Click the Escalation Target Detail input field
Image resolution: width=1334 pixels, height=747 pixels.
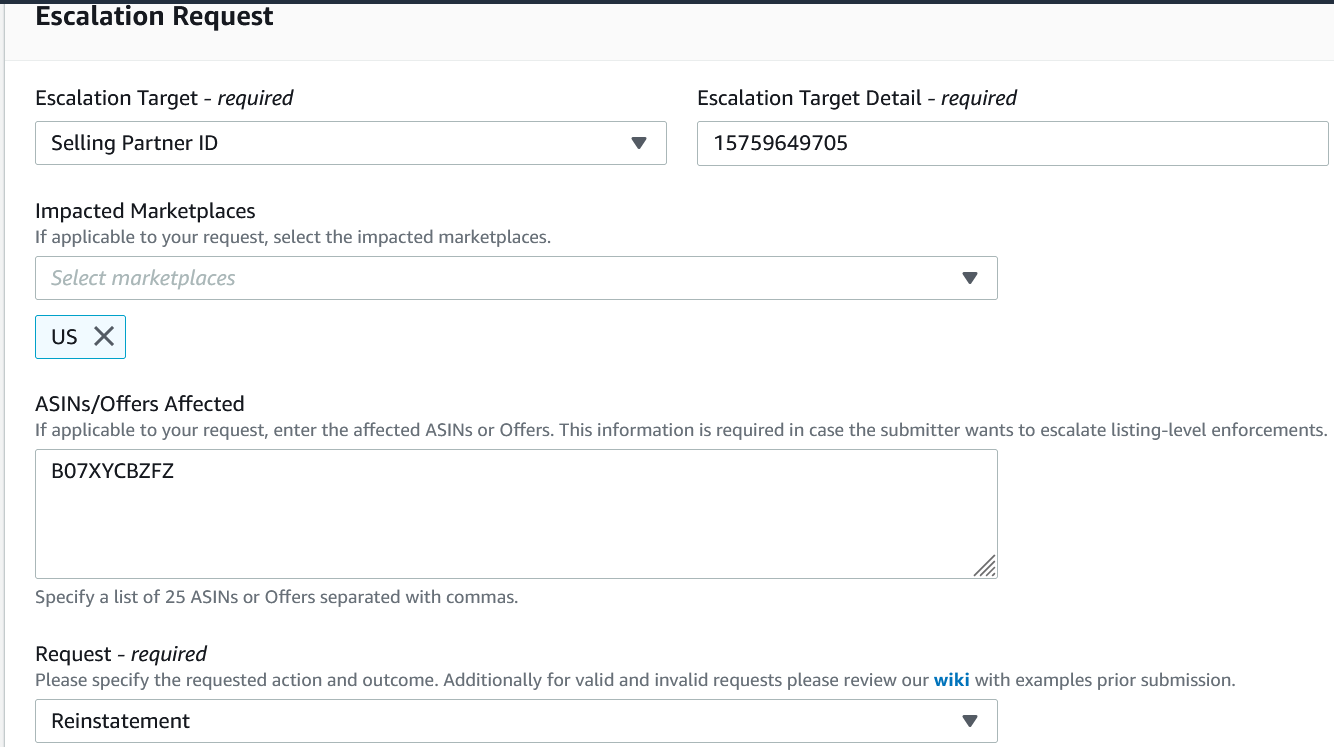[1012, 143]
